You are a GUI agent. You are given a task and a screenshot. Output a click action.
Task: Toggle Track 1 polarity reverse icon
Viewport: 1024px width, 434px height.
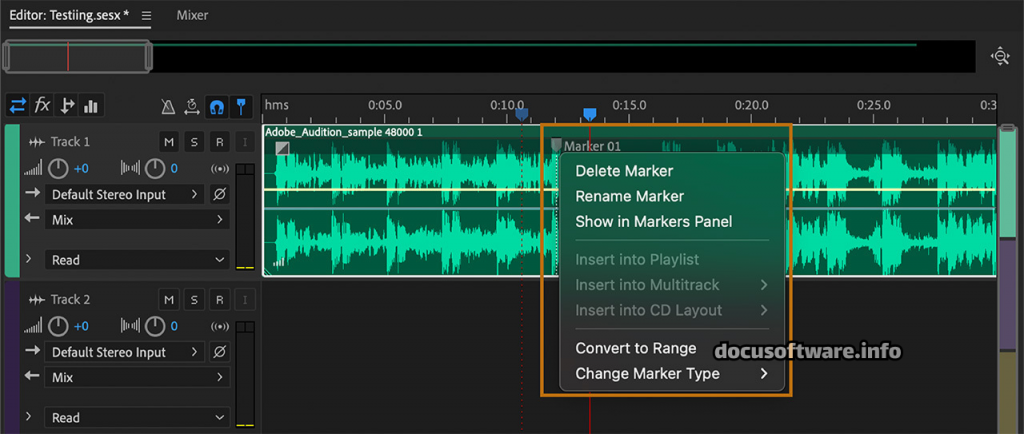click(220, 194)
